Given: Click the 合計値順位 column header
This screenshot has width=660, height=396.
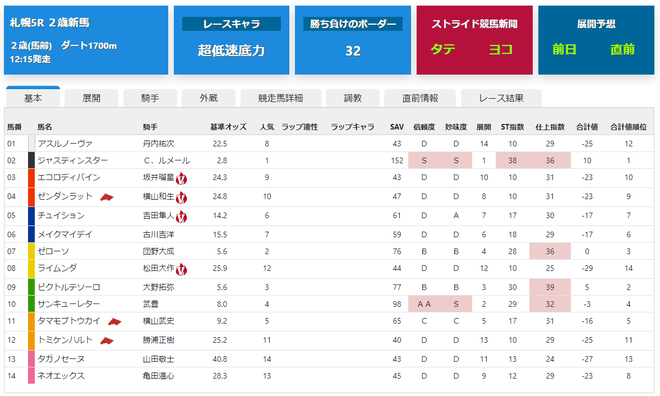Looking at the screenshot, I should click(628, 127).
